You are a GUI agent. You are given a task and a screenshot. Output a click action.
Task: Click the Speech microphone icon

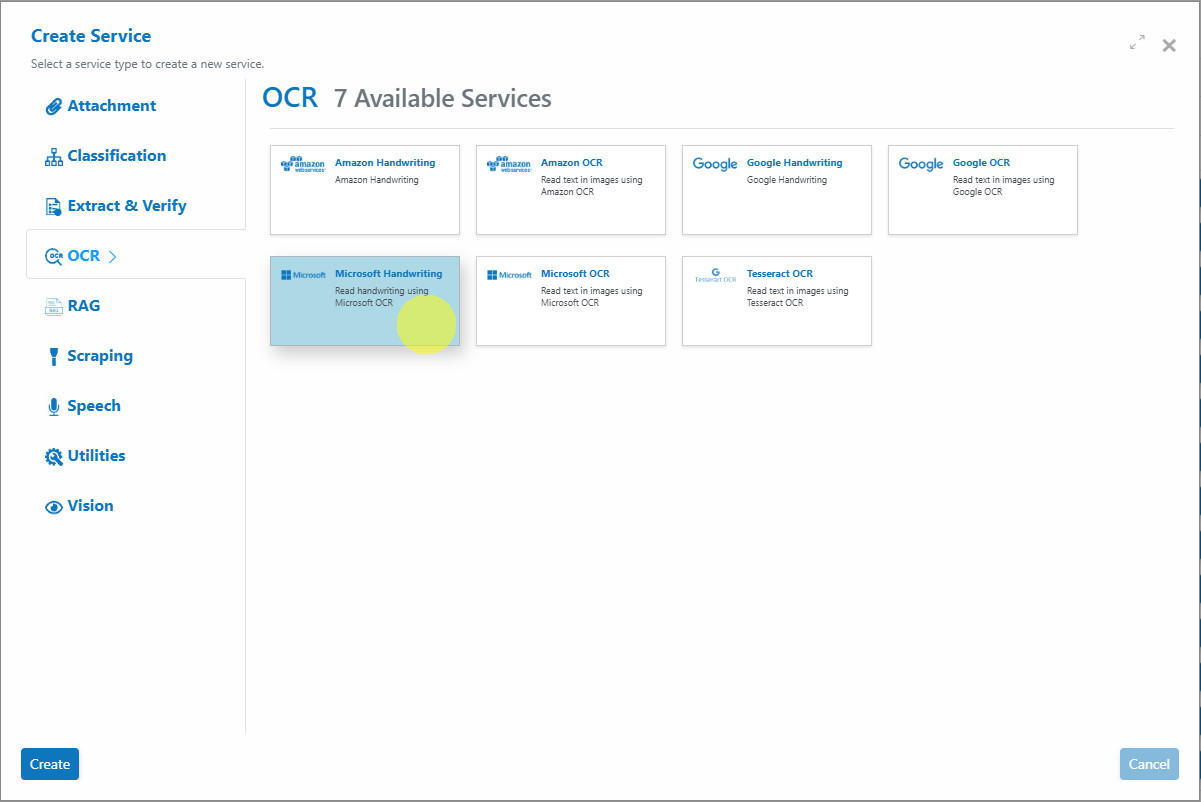click(x=54, y=407)
